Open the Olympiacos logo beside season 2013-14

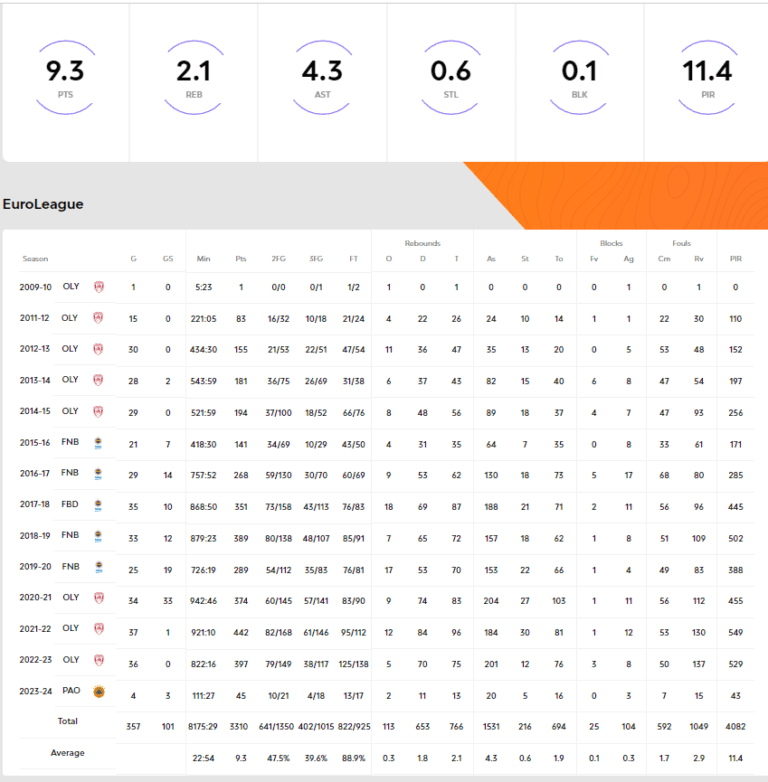click(x=98, y=380)
